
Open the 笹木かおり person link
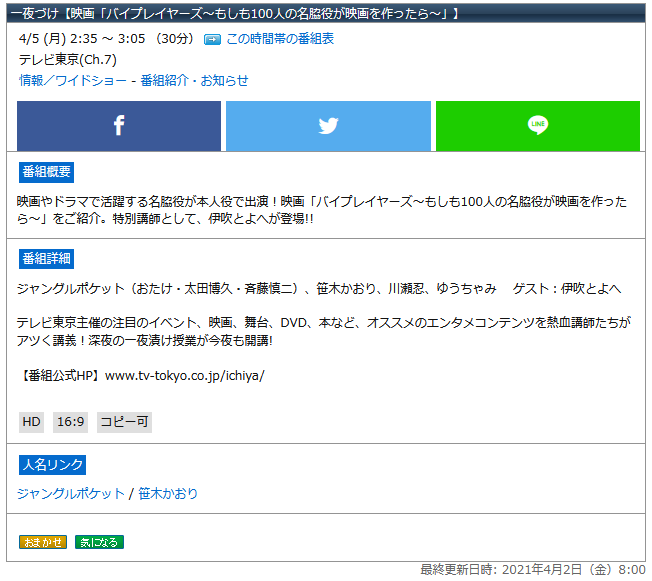pos(168,493)
